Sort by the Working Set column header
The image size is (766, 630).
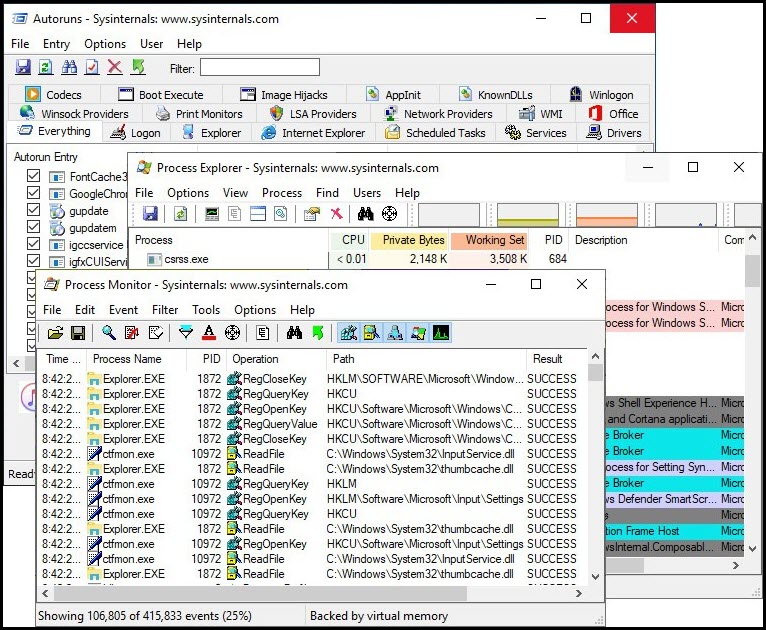click(490, 240)
